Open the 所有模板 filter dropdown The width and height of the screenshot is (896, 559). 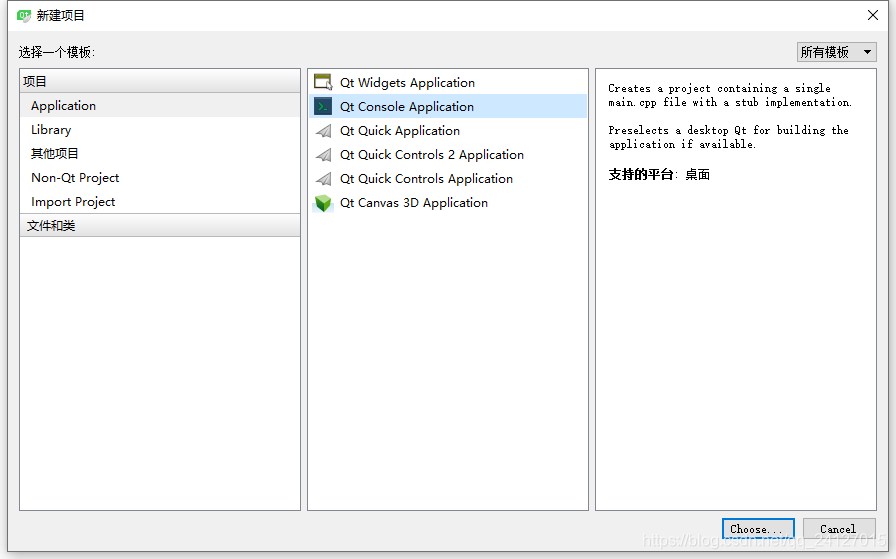[837, 52]
